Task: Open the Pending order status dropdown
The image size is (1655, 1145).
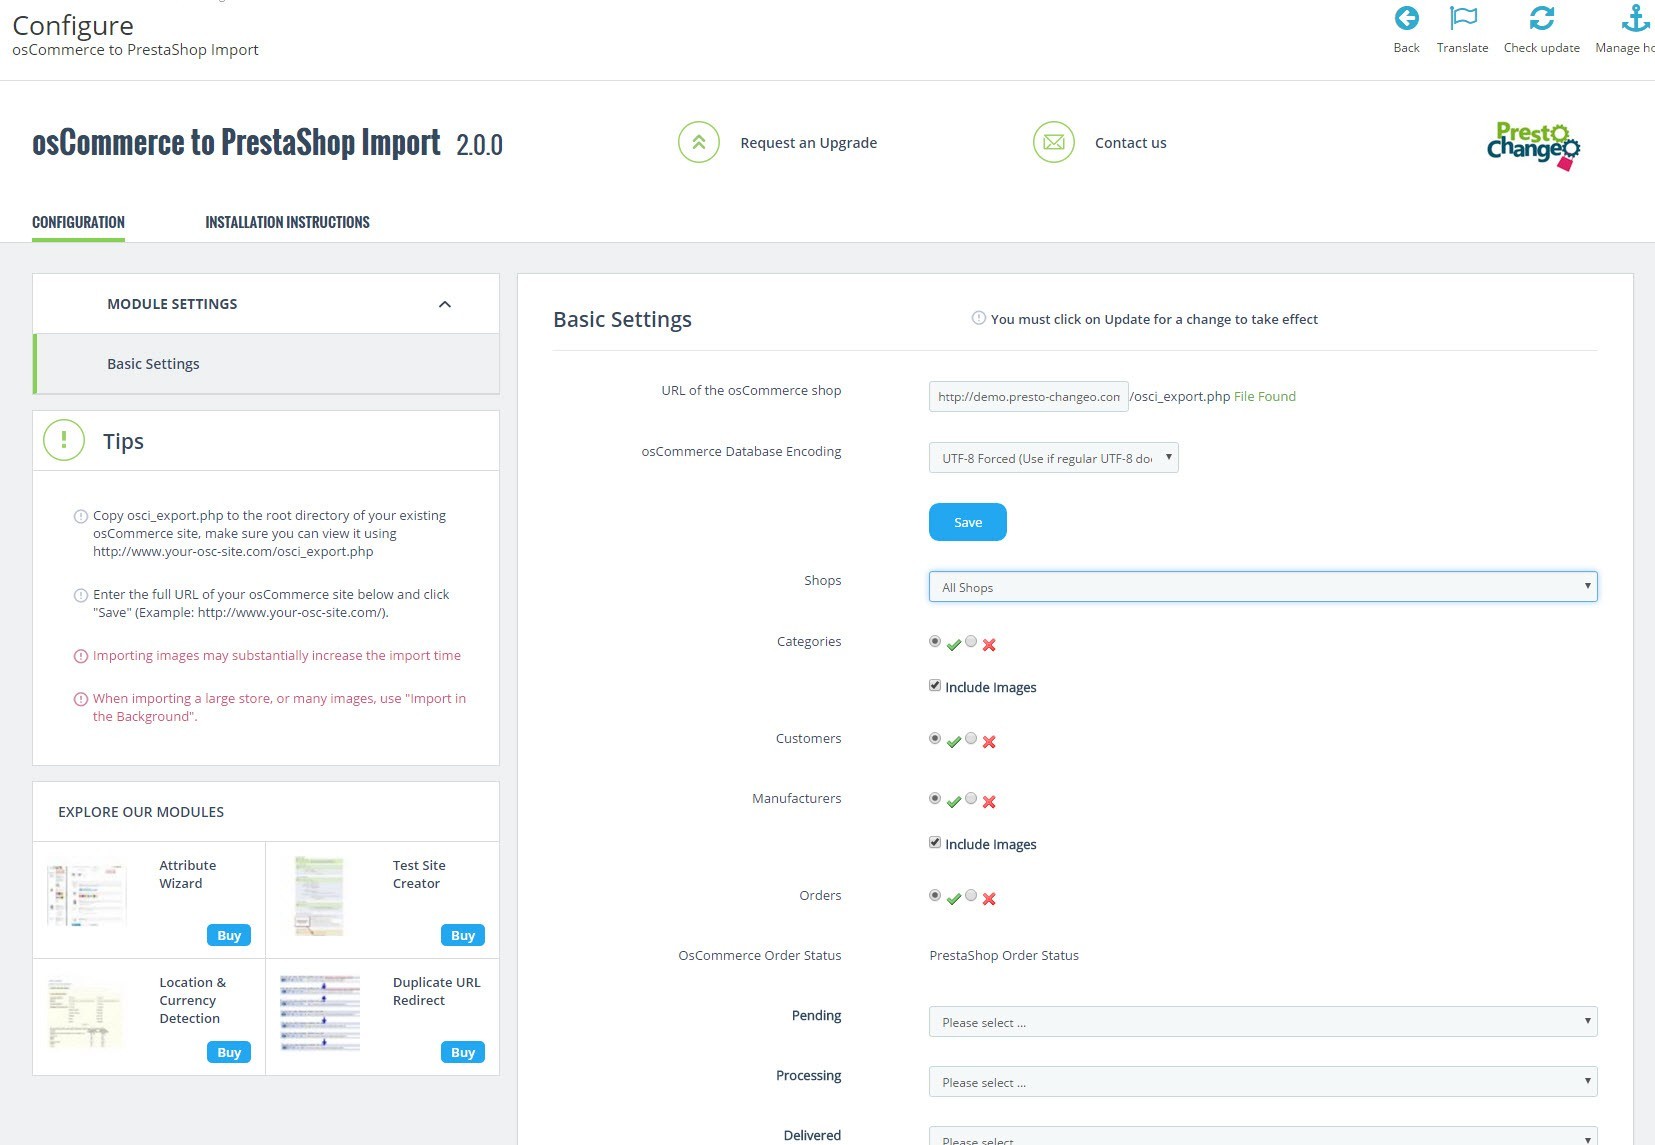Action: pos(1263,1021)
